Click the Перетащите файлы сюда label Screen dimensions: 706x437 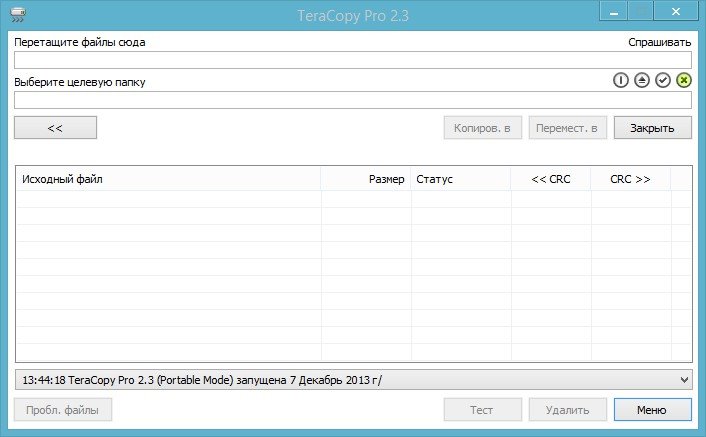tap(80, 42)
